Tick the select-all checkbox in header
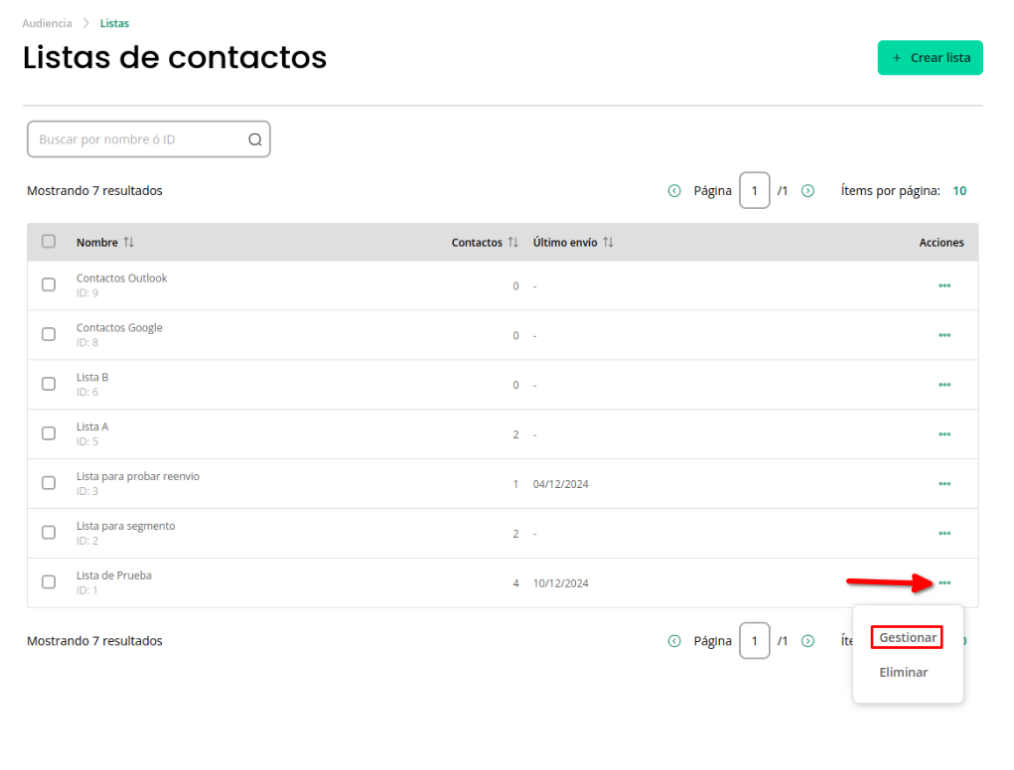This screenshot has height=770, width=1014. point(49,241)
